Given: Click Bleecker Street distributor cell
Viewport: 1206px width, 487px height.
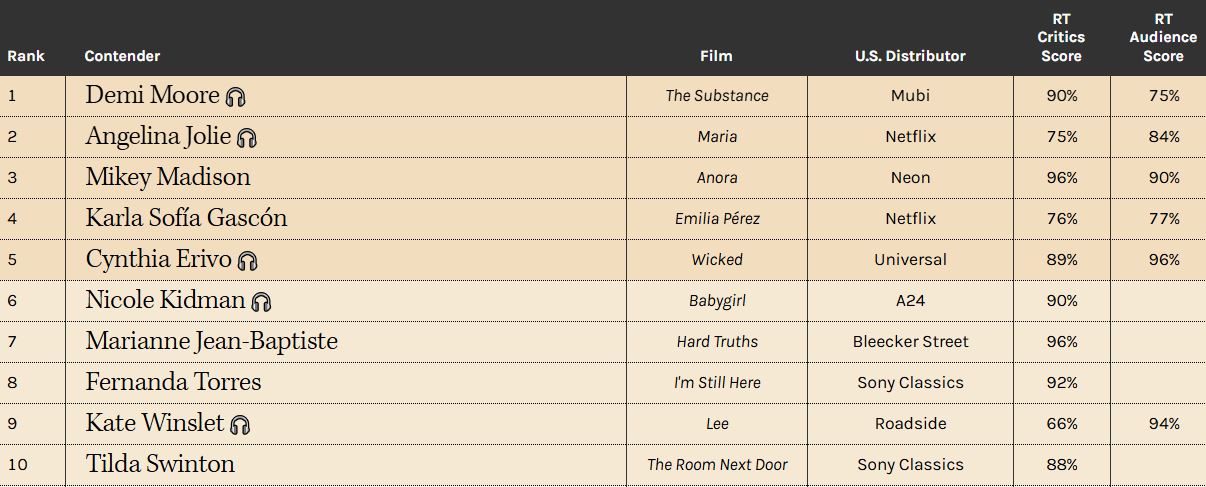Looking at the screenshot, I should click(910, 342).
